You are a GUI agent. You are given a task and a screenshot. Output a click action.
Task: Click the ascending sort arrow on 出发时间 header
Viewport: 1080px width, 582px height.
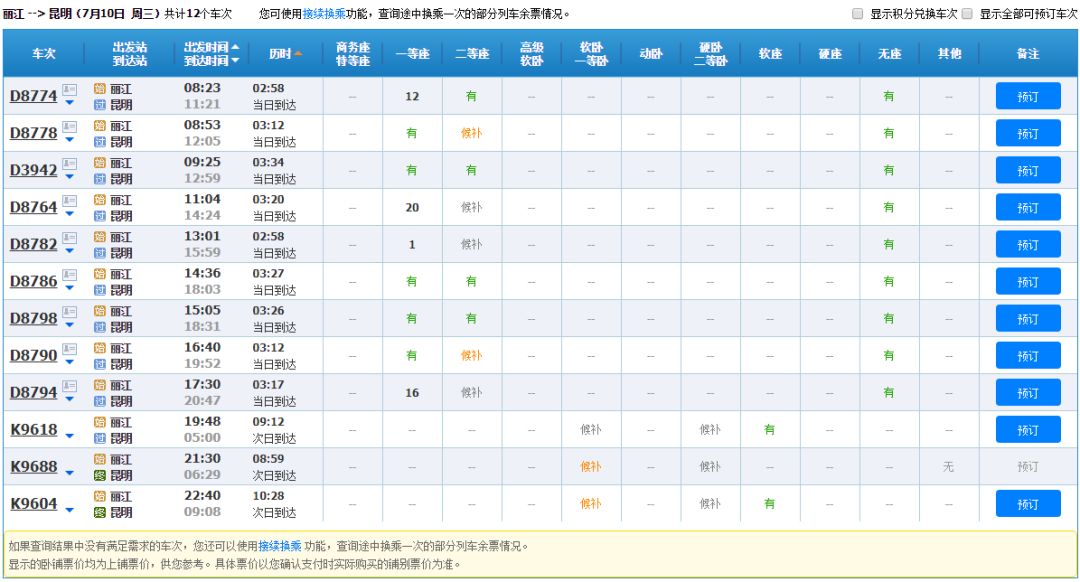[x=235, y=48]
